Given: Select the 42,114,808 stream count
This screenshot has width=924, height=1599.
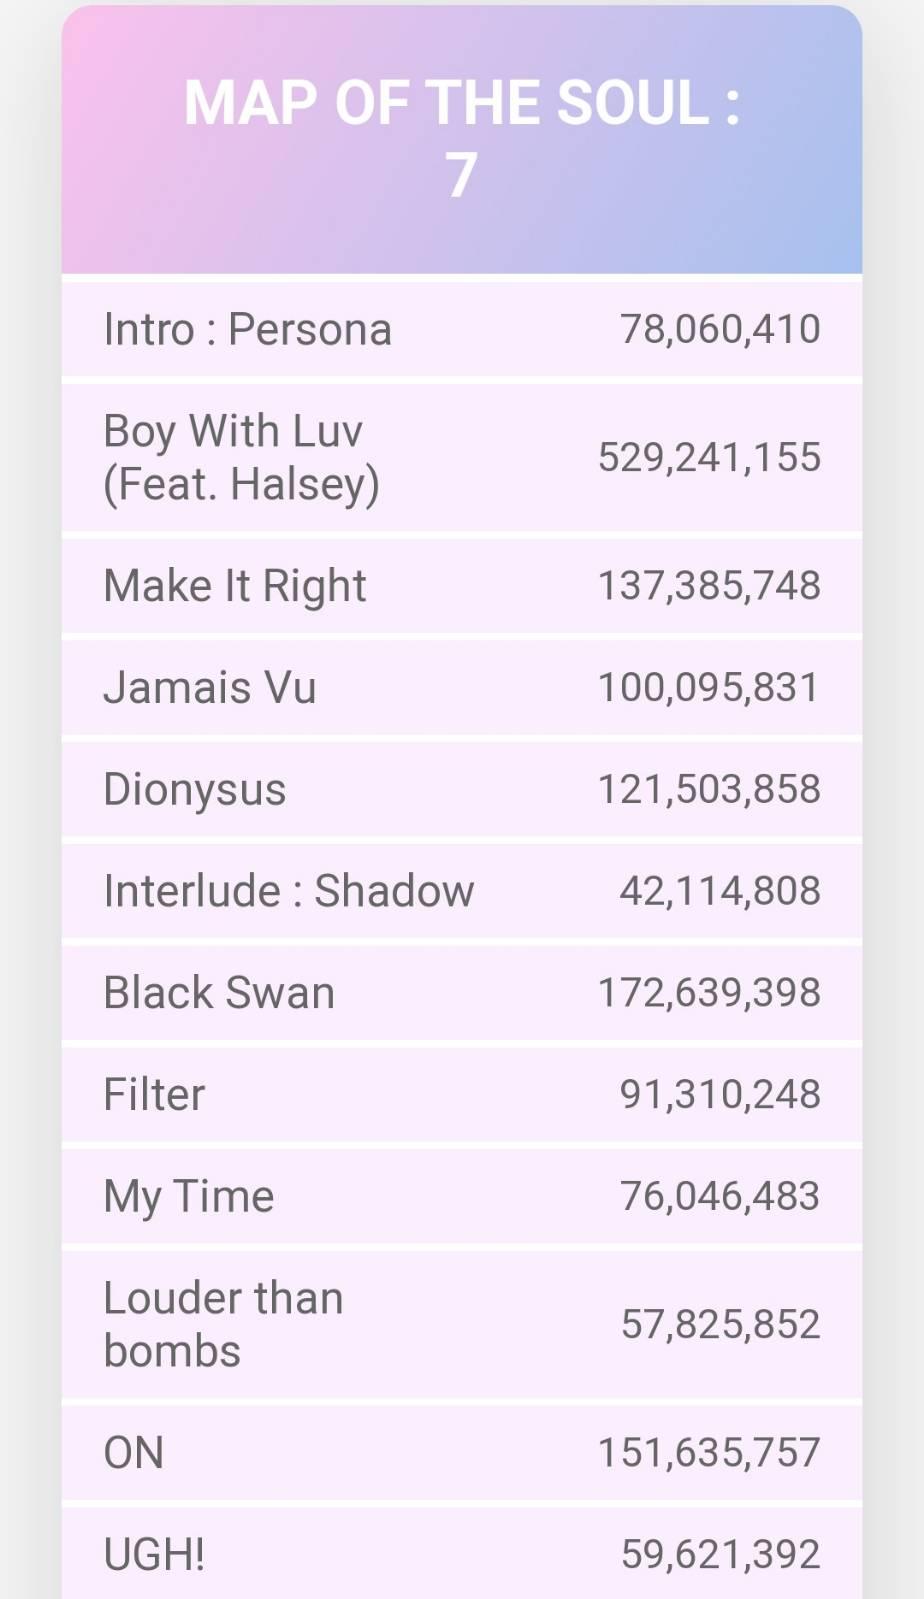Looking at the screenshot, I should (x=720, y=891).
